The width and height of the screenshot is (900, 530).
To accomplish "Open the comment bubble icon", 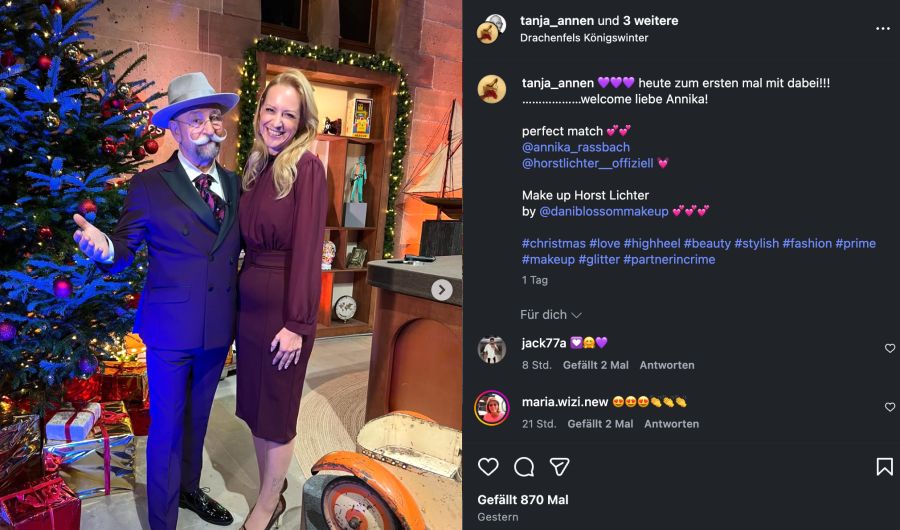I will click(524, 467).
